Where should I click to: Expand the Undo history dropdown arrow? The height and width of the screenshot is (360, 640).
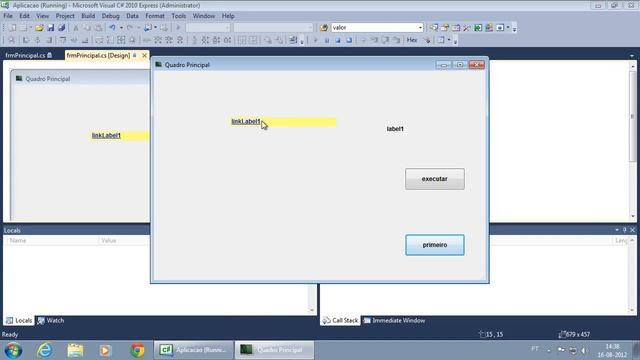click(121, 28)
